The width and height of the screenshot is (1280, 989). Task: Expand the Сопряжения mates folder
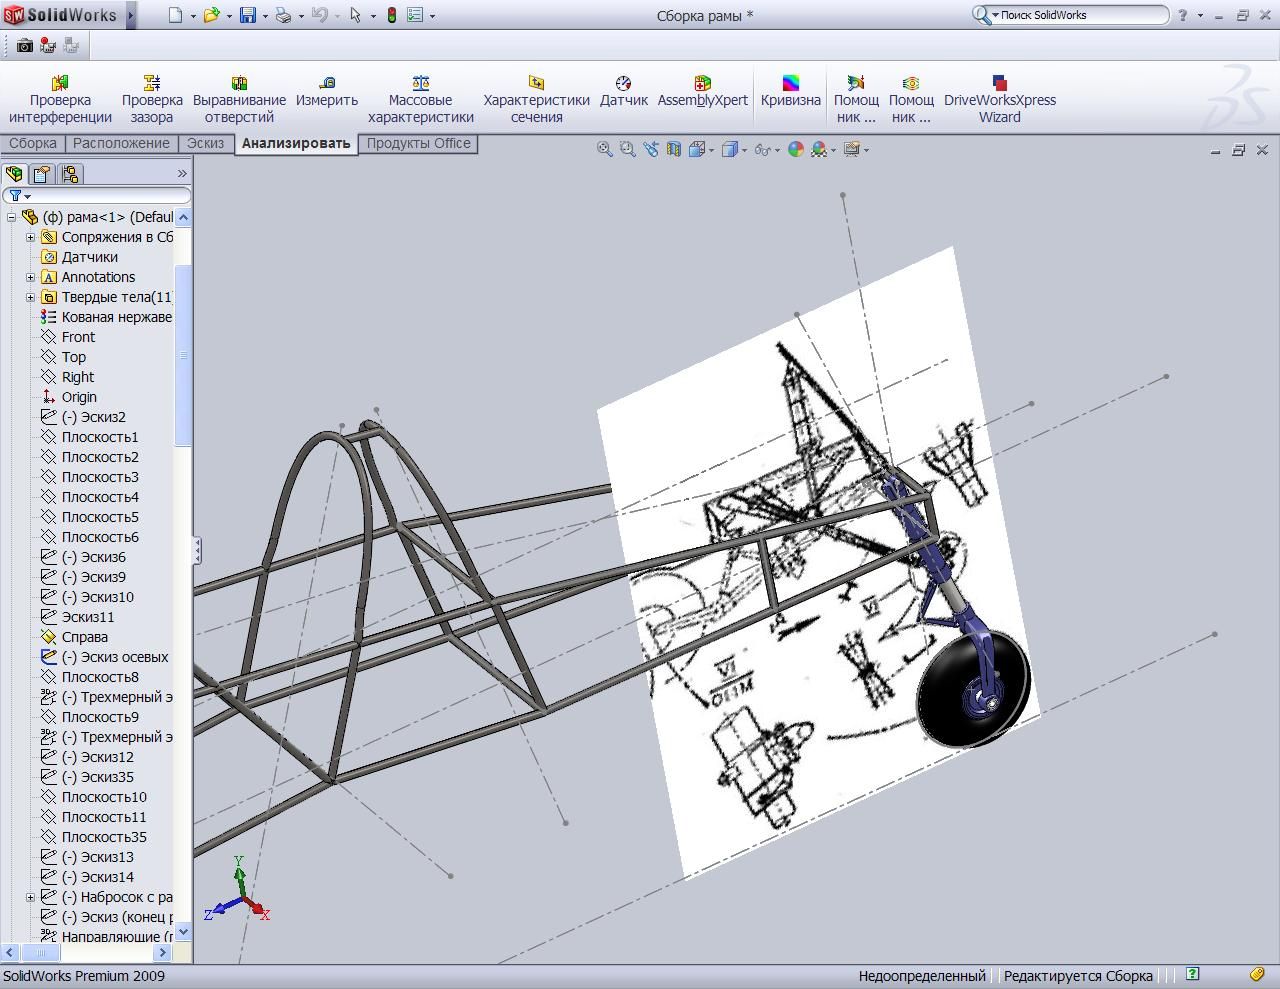point(30,237)
